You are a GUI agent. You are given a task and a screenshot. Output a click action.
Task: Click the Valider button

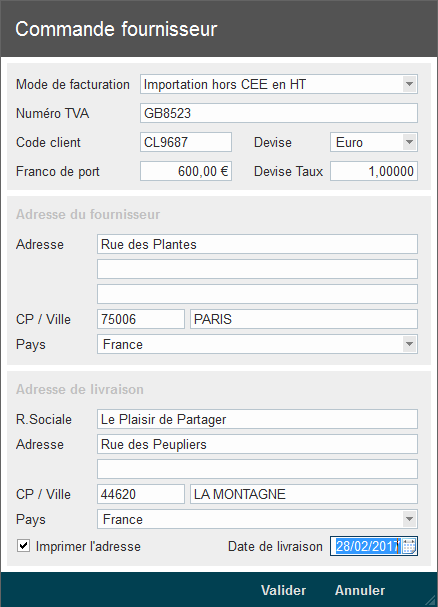[283, 590]
